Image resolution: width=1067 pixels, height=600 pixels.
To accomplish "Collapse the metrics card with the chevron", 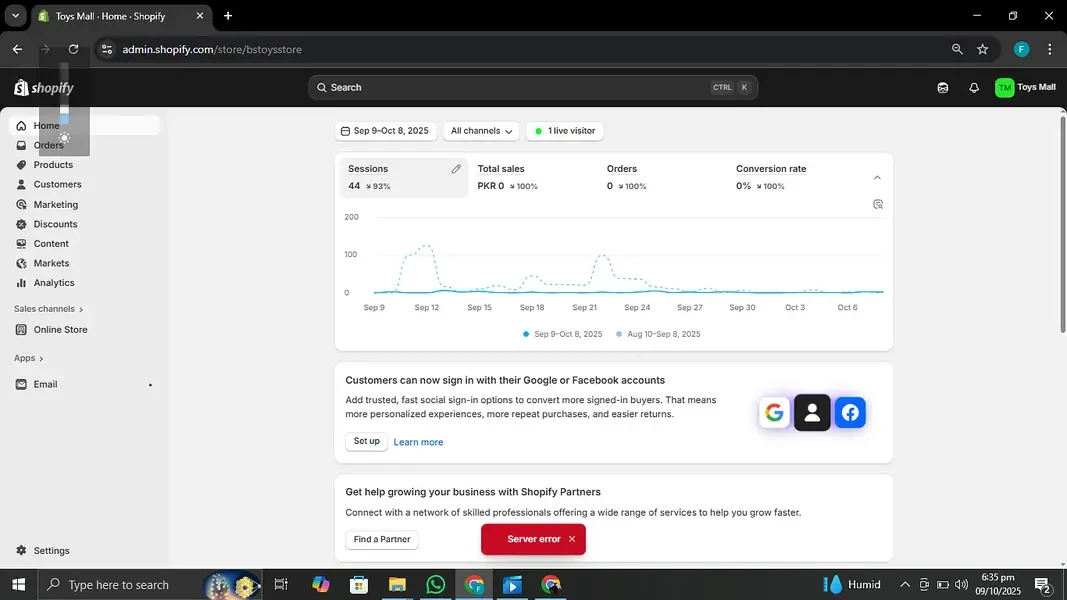I will (877, 178).
